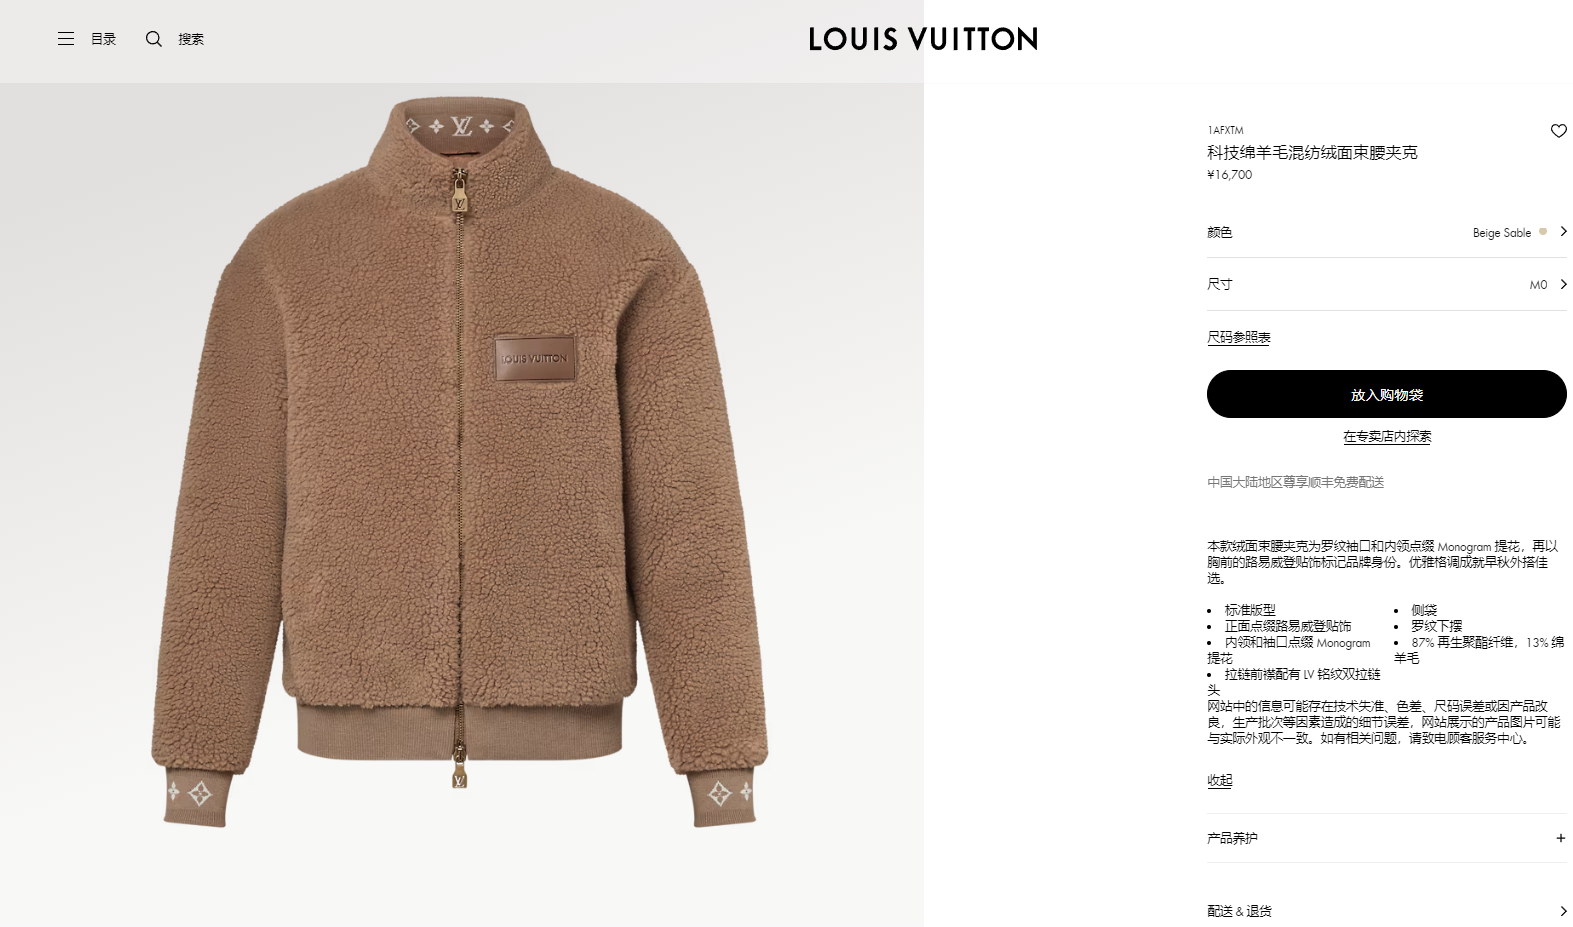
Task: Click the 颜色 row chevron arrow
Action: (x=1563, y=231)
